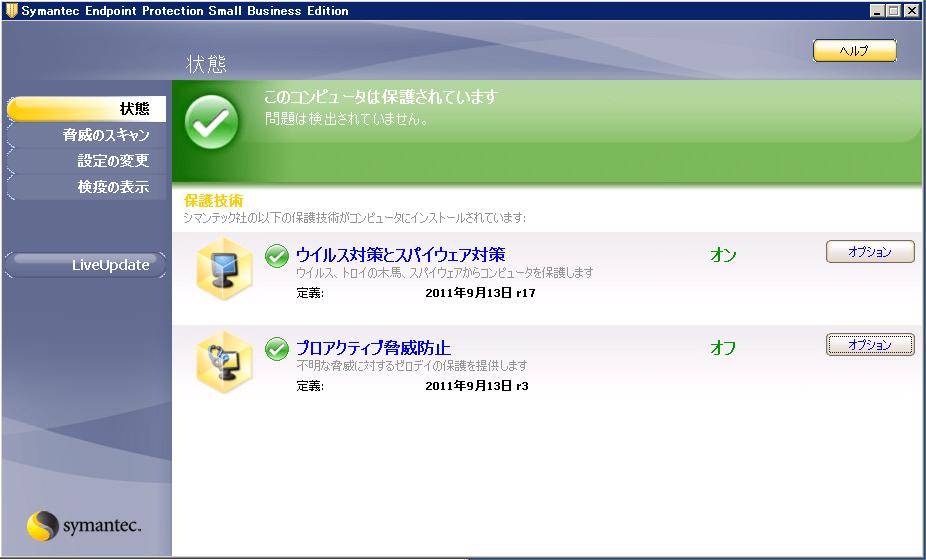The image size is (926, 560).
Task: Click the shield icon in the title bar
Action: (x=11, y=11)
